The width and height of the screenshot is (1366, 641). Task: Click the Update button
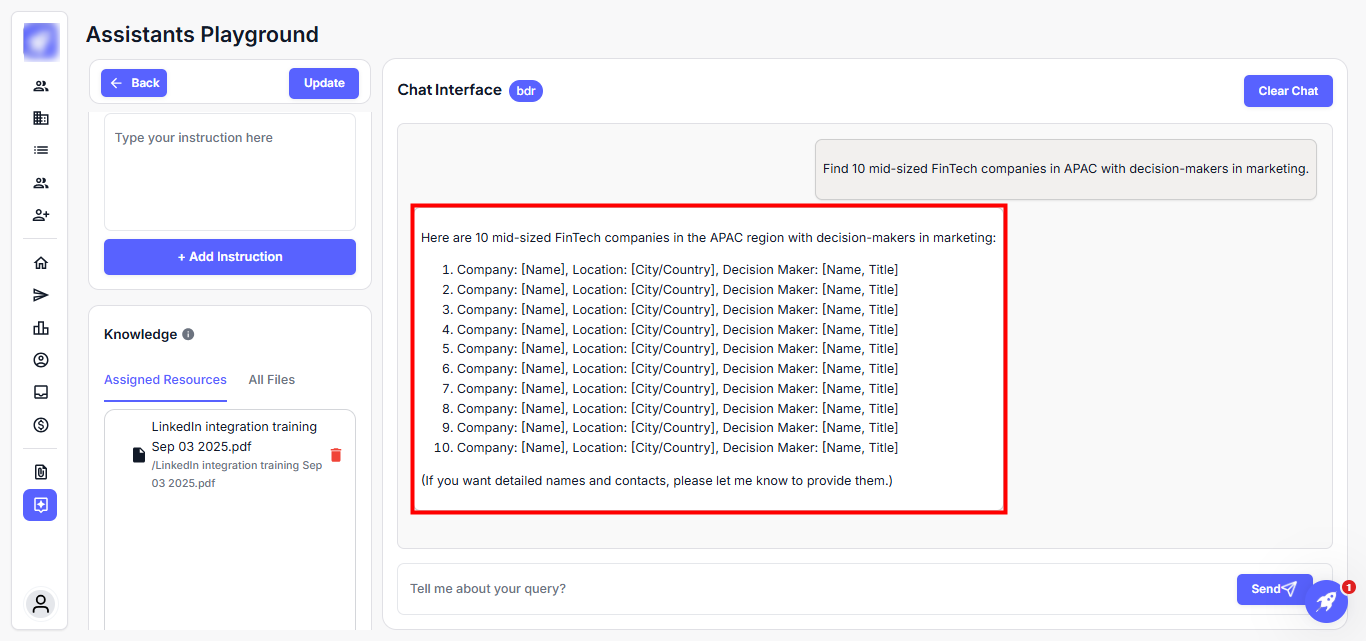[x=324, y=83]
